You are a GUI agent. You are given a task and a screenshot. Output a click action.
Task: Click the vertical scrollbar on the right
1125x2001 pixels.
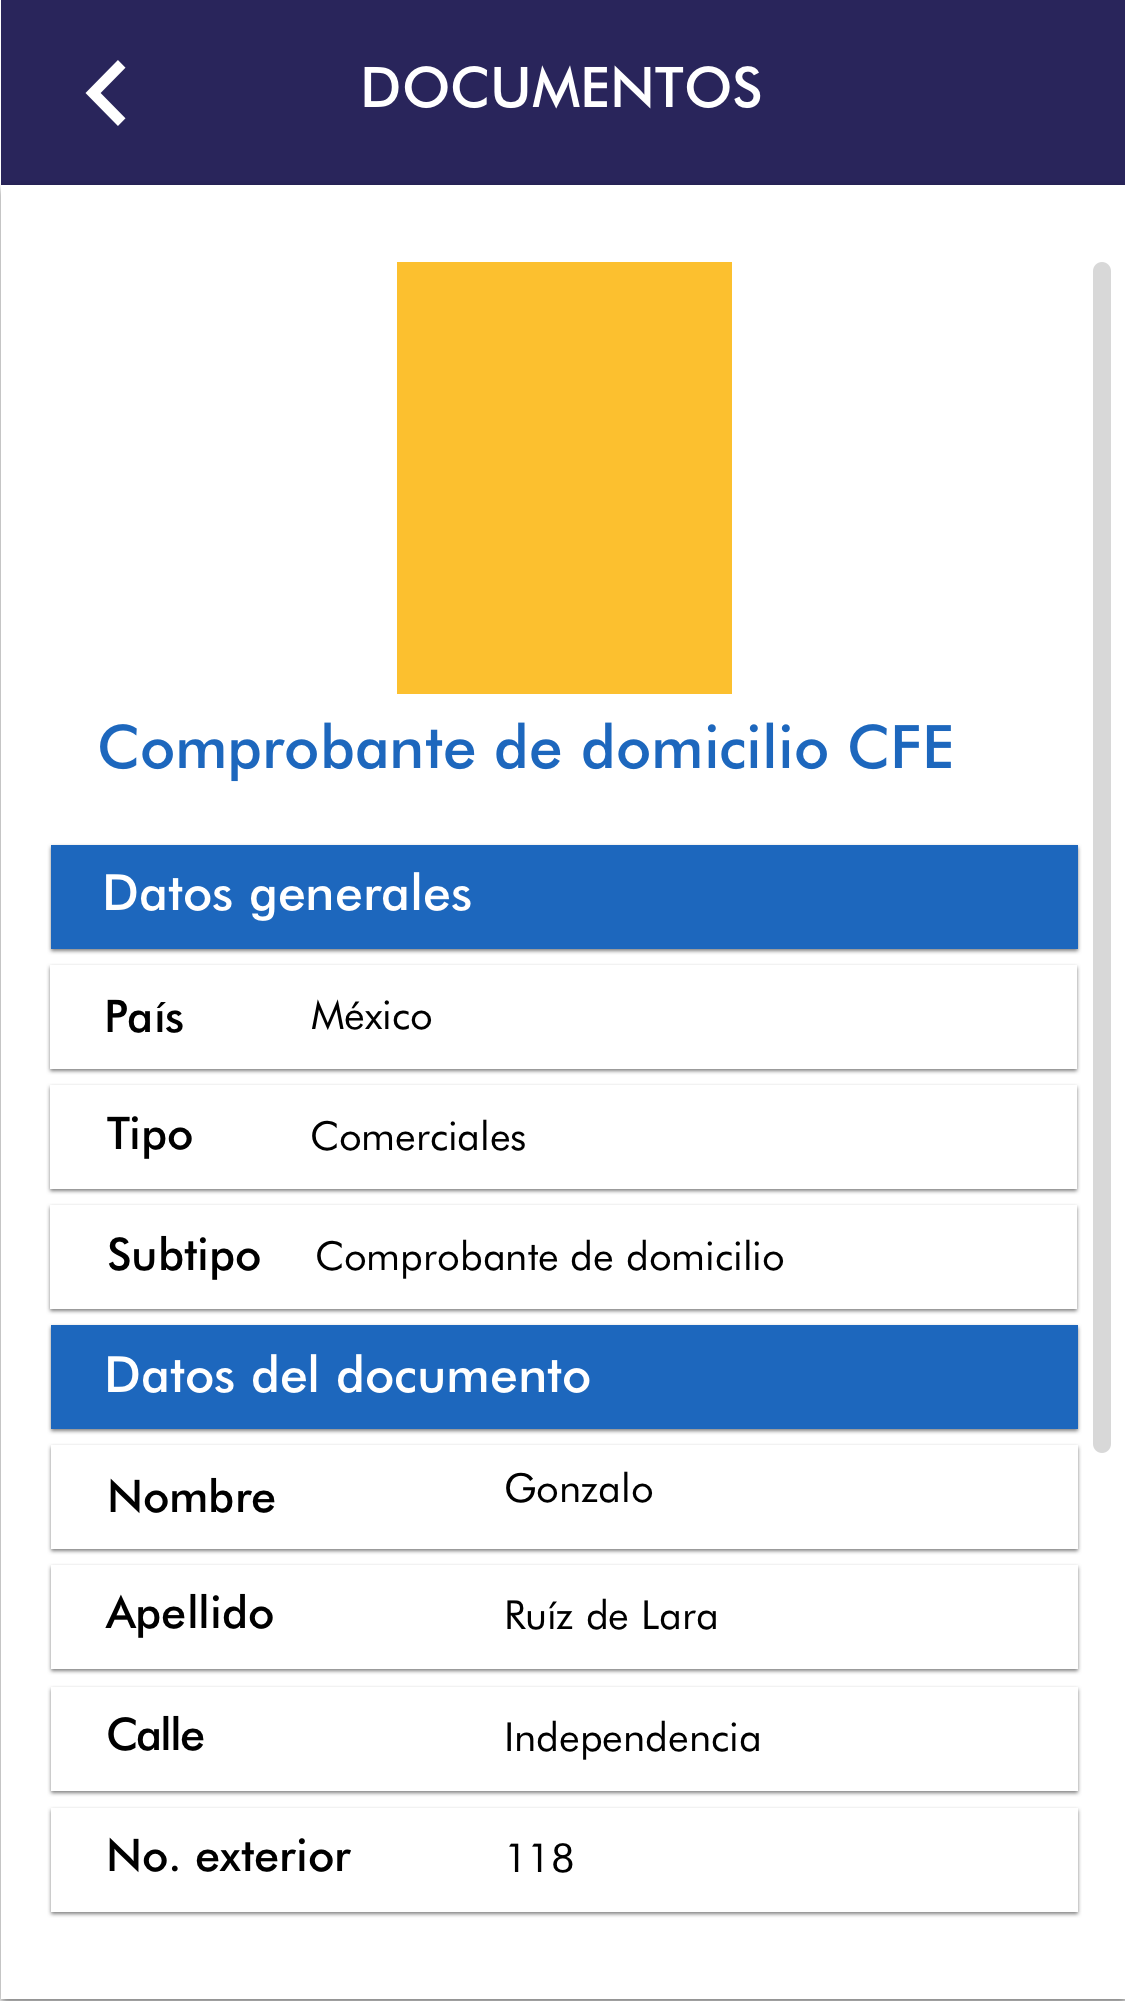[x=1102, y=856]
